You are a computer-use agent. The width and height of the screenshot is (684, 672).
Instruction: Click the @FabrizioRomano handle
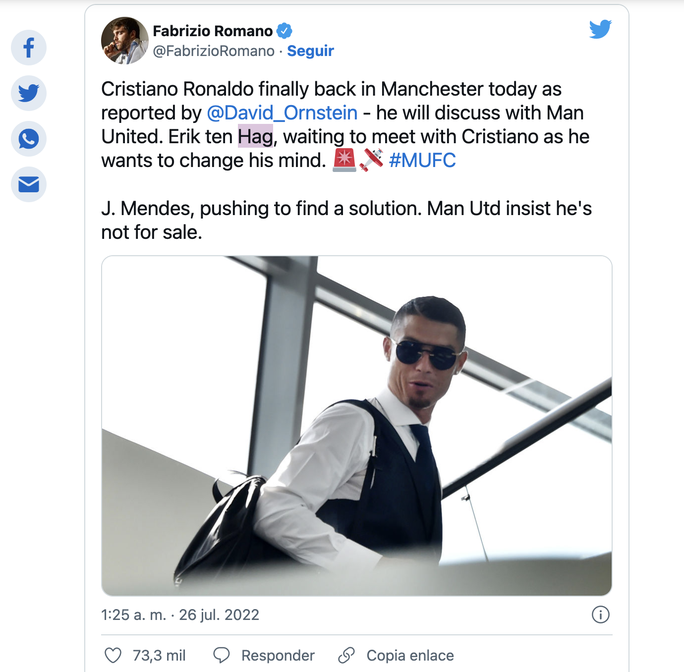pyautogui.click(x=213, y=51)
